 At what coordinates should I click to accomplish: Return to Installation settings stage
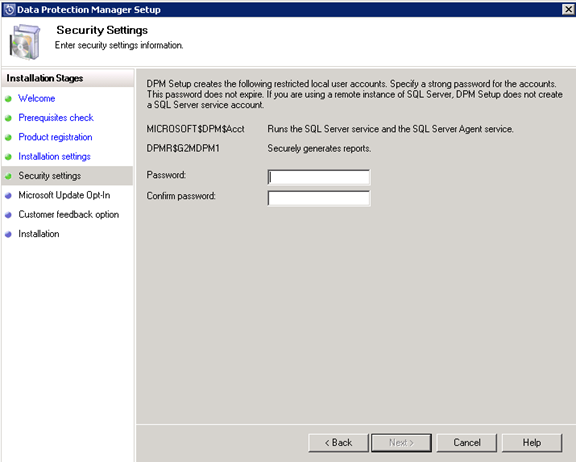pyautogui.click(x=54, y=156)
